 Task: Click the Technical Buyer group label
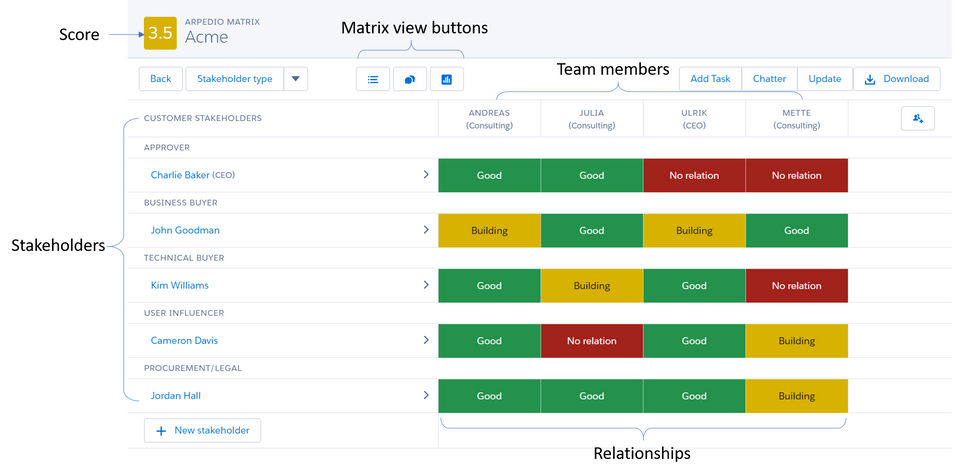point(184,258)
